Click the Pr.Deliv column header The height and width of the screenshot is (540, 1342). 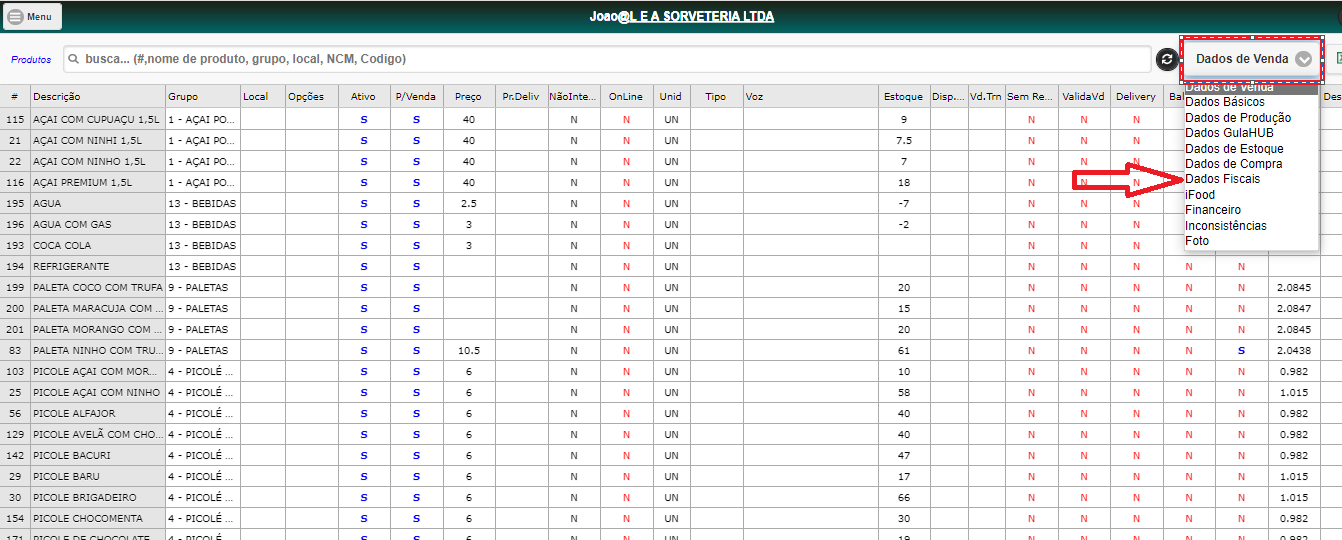pyautogui.click(x=521, y=97)
